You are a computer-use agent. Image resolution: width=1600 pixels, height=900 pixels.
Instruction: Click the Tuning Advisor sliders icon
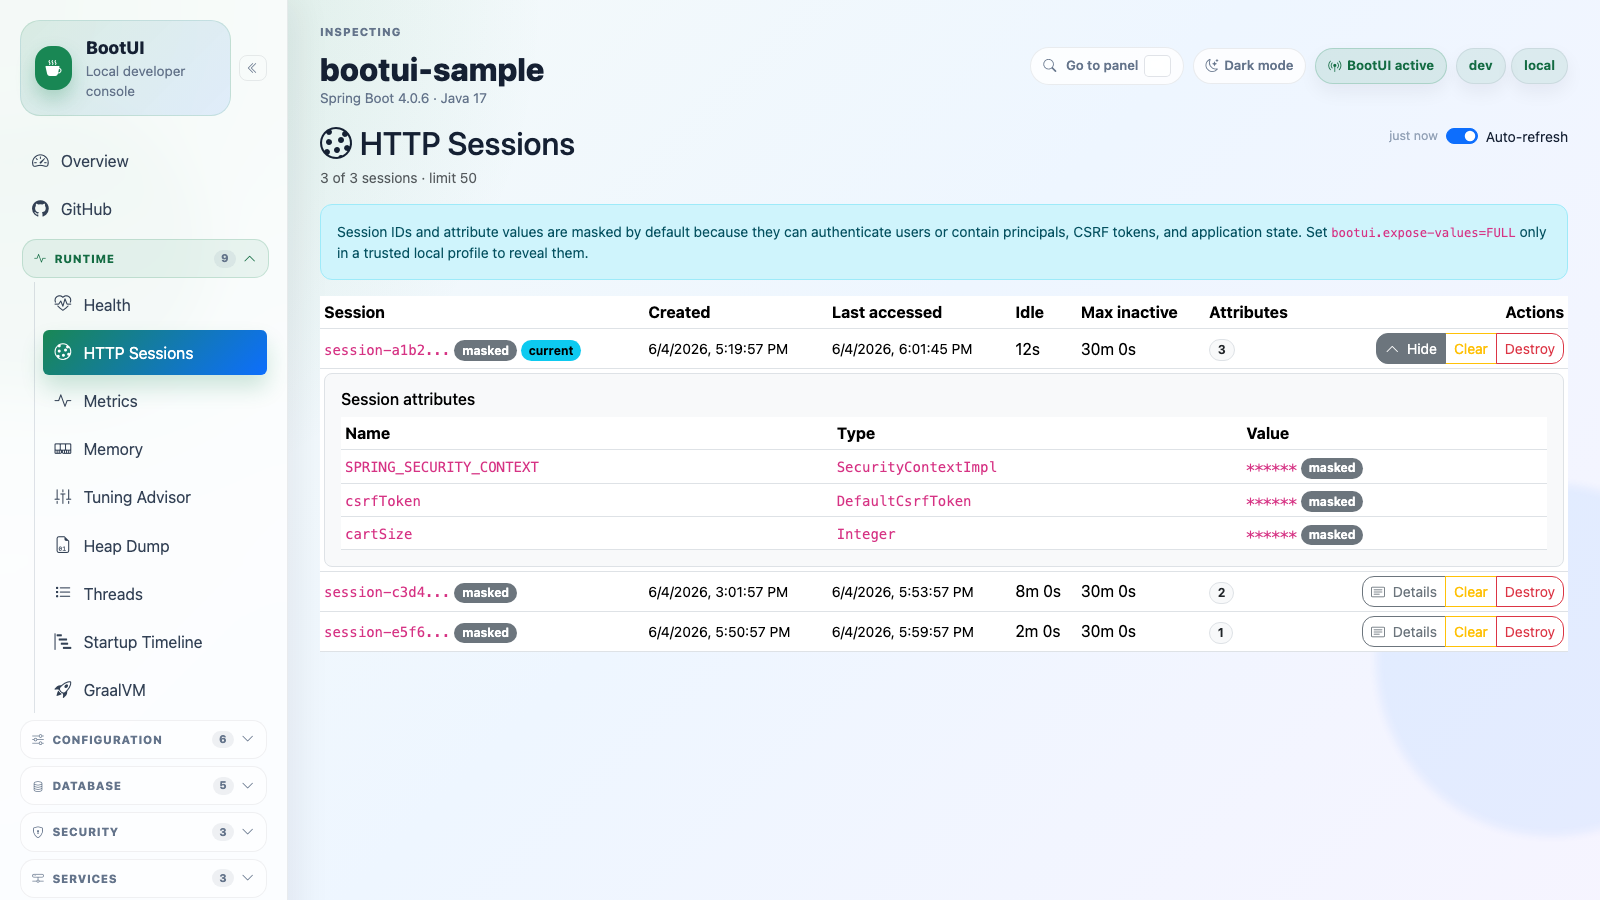tap(63, 497)
